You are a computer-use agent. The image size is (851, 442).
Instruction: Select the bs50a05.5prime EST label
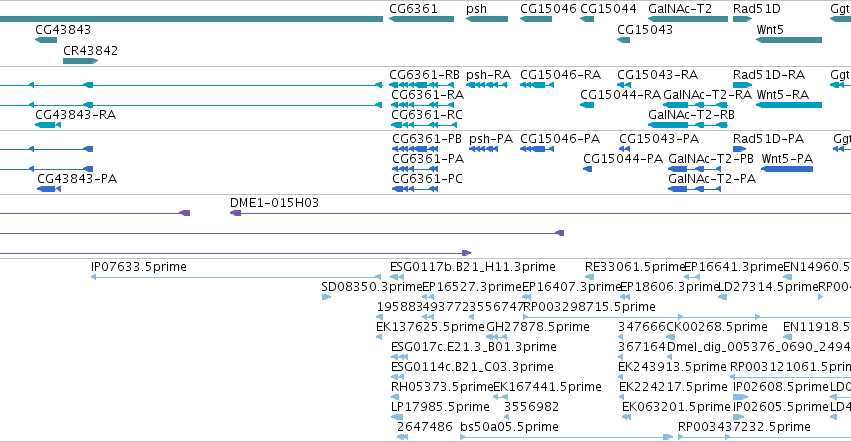509,427
